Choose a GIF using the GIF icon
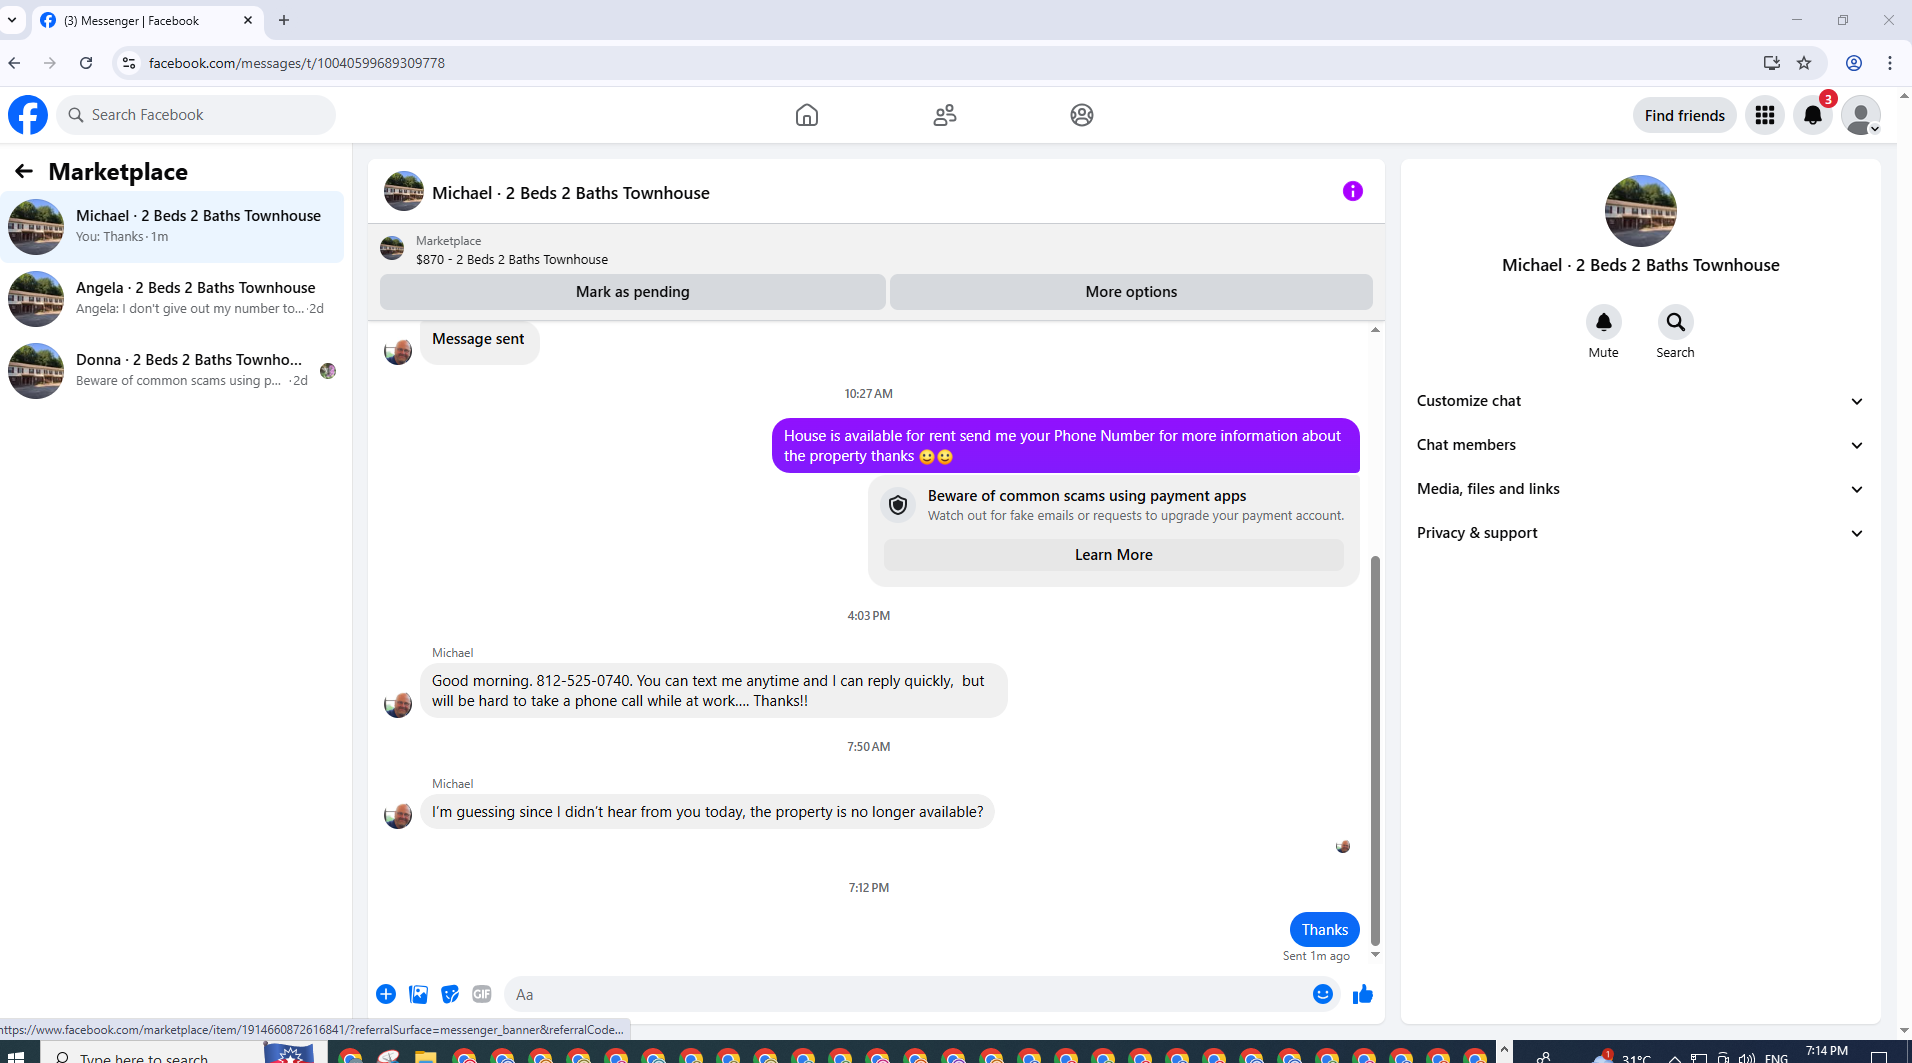 [x=482, y=994]
